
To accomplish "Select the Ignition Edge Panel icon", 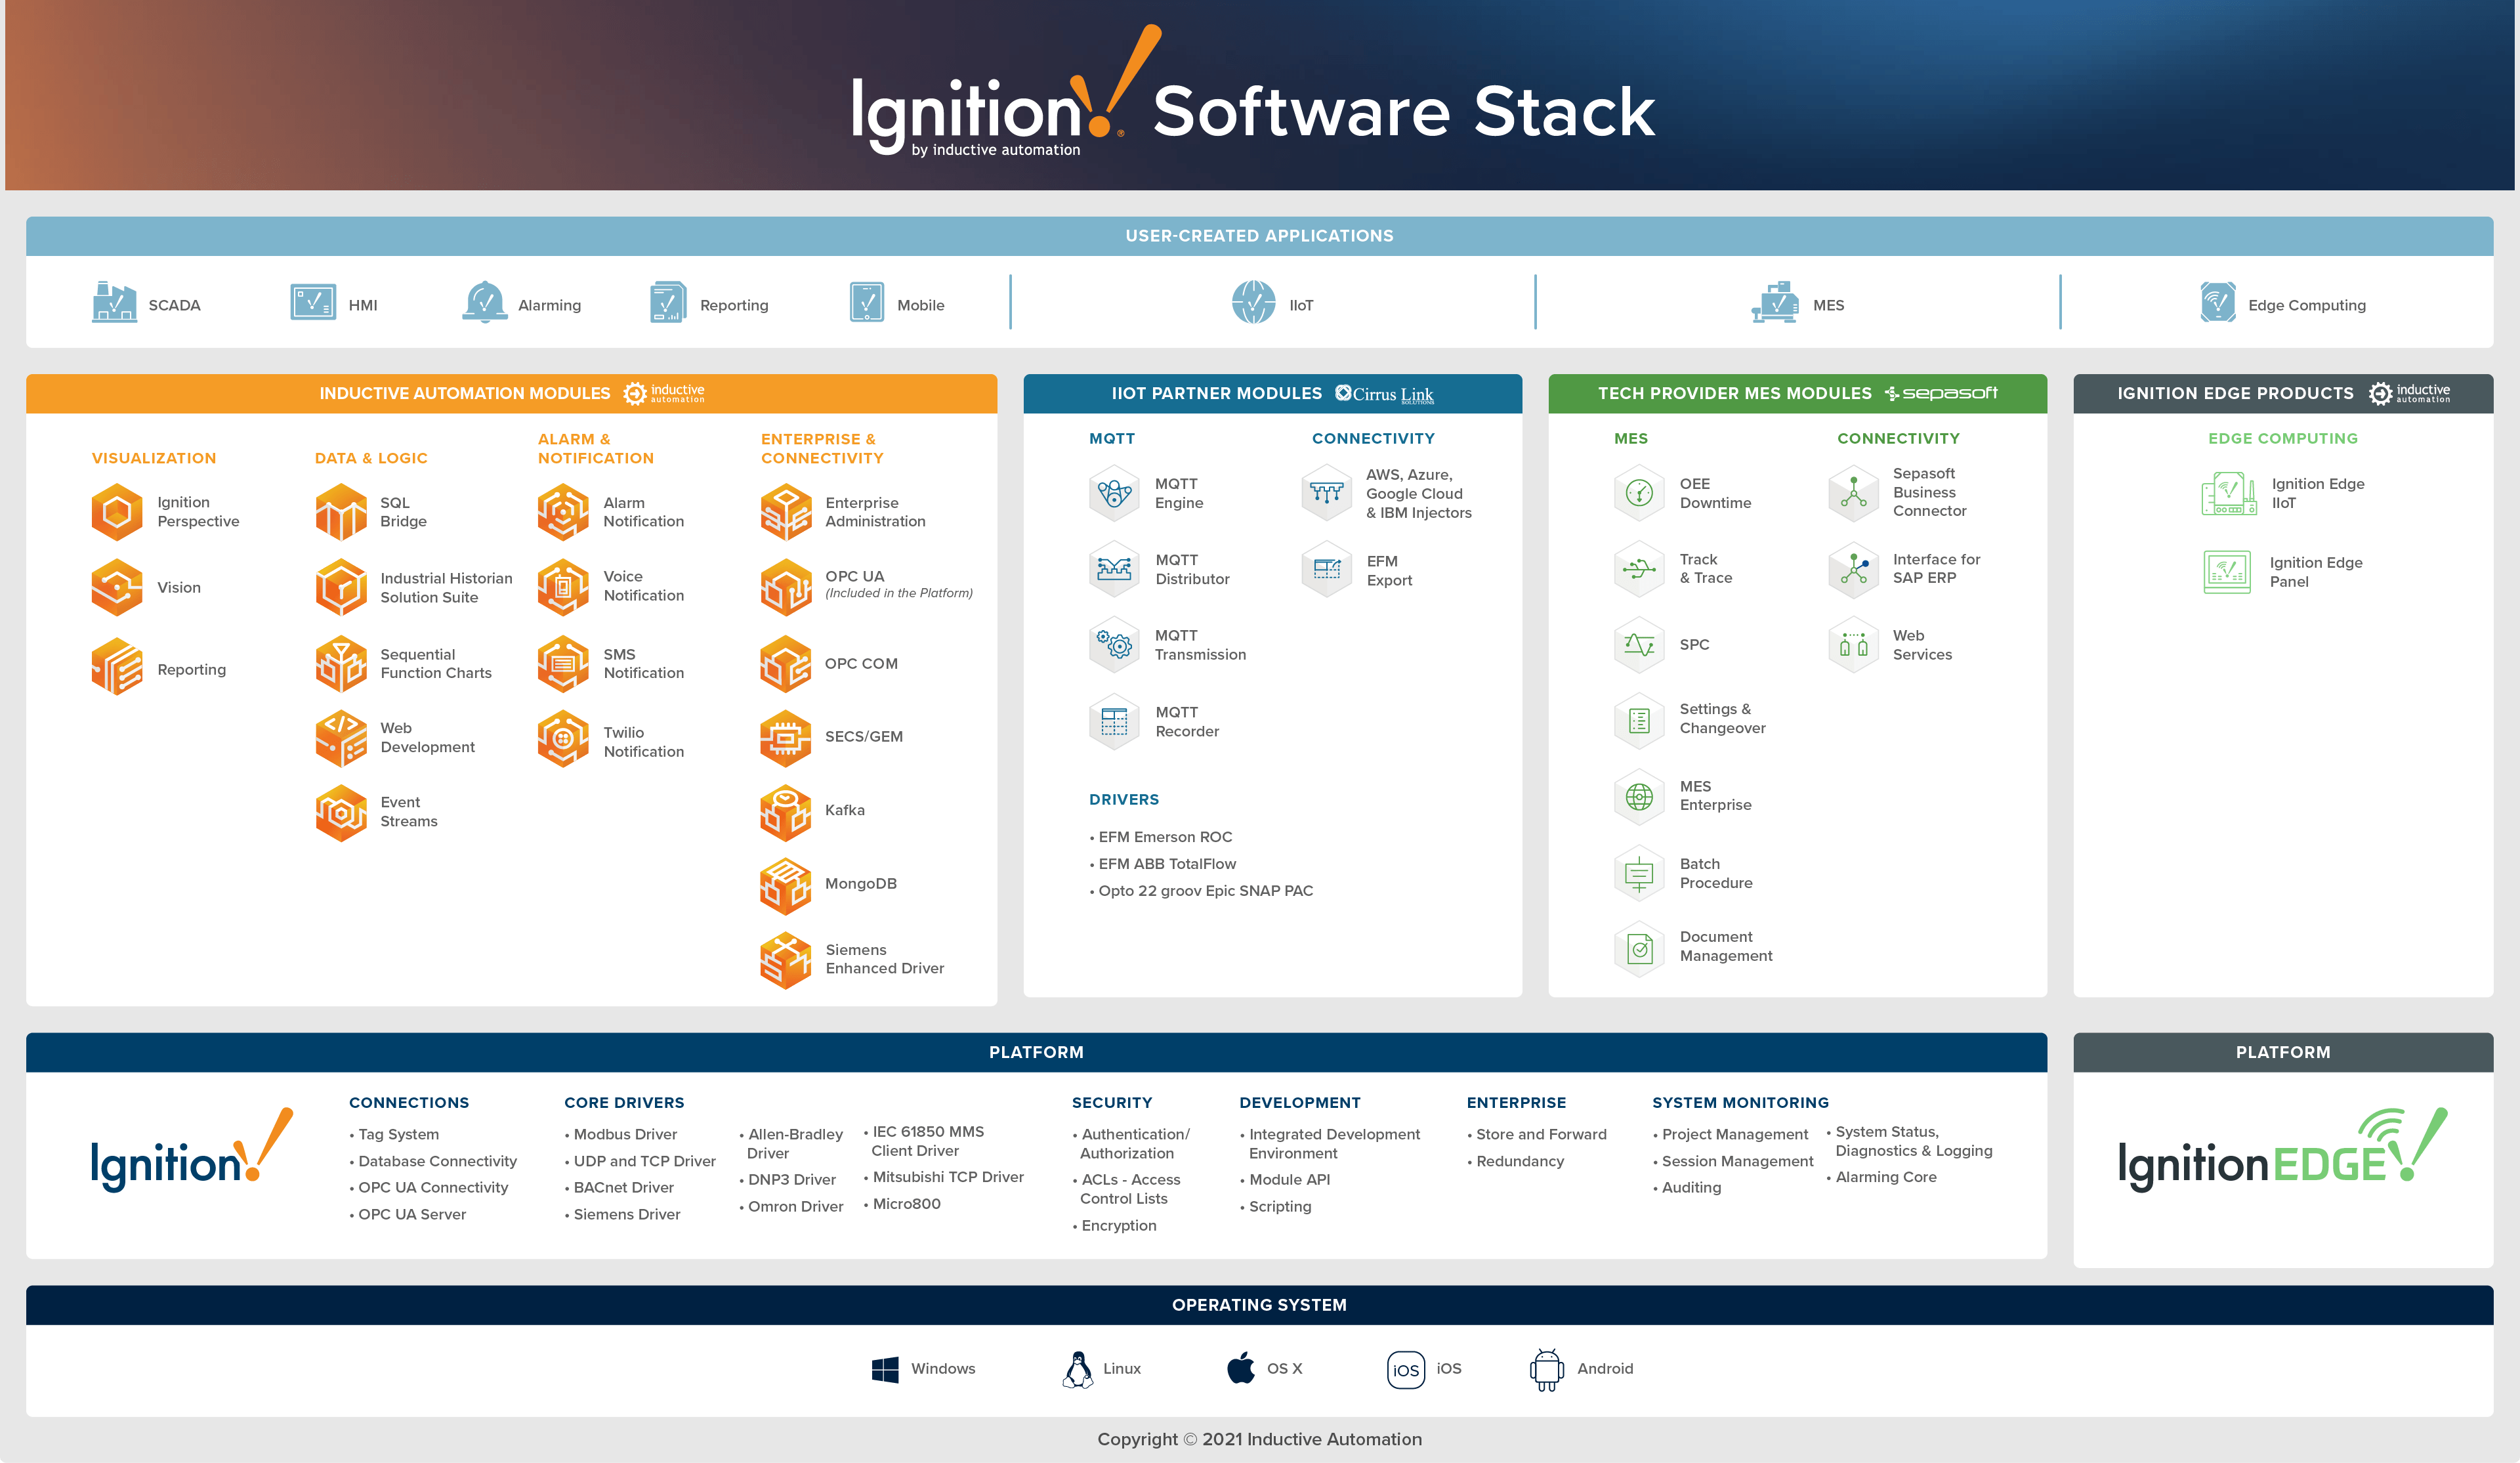I will (2227, 572).
